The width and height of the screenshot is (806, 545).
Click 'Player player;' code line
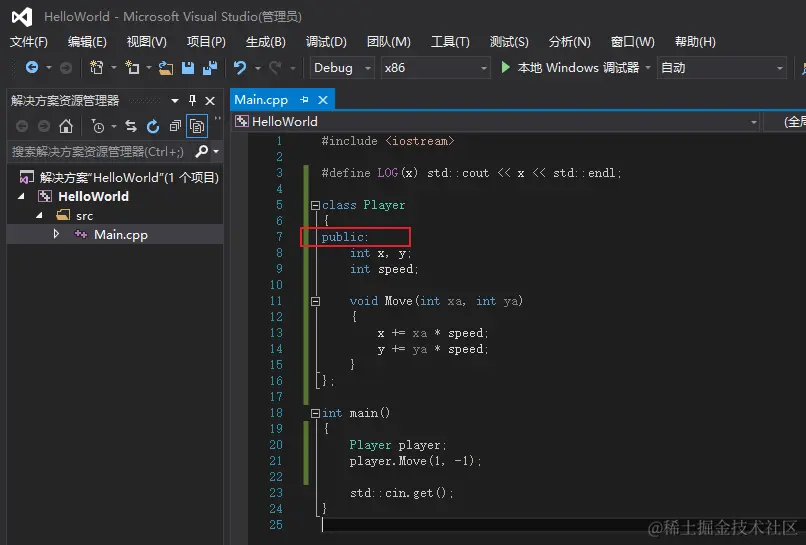[x=398, y=445]
